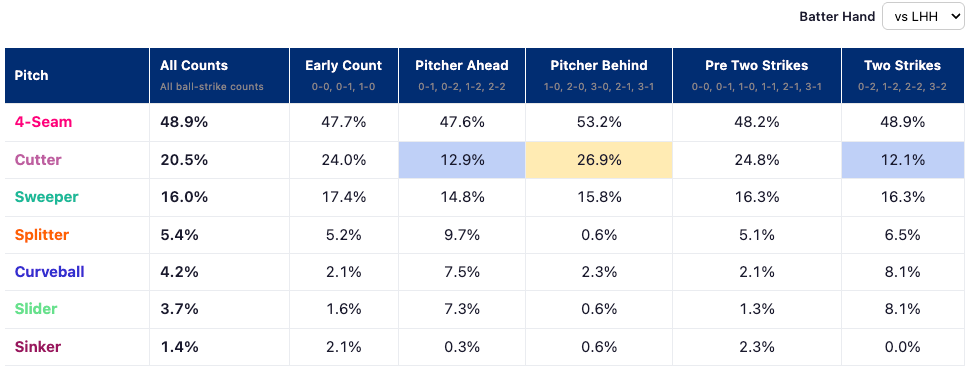Click the Batter Hand label text
Viewport: 968px width, 370px height.
[x=837, y=17]
